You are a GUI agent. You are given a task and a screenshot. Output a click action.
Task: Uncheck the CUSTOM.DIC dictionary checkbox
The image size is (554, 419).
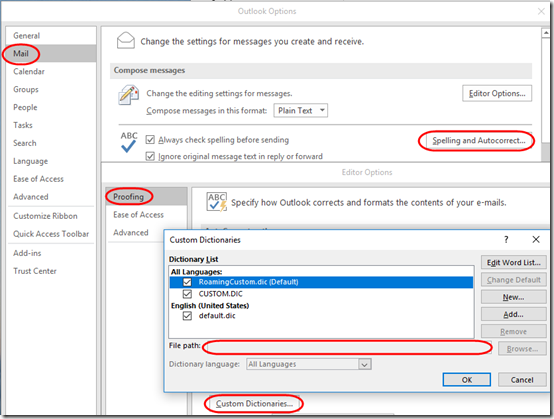(x=187, y=294)
